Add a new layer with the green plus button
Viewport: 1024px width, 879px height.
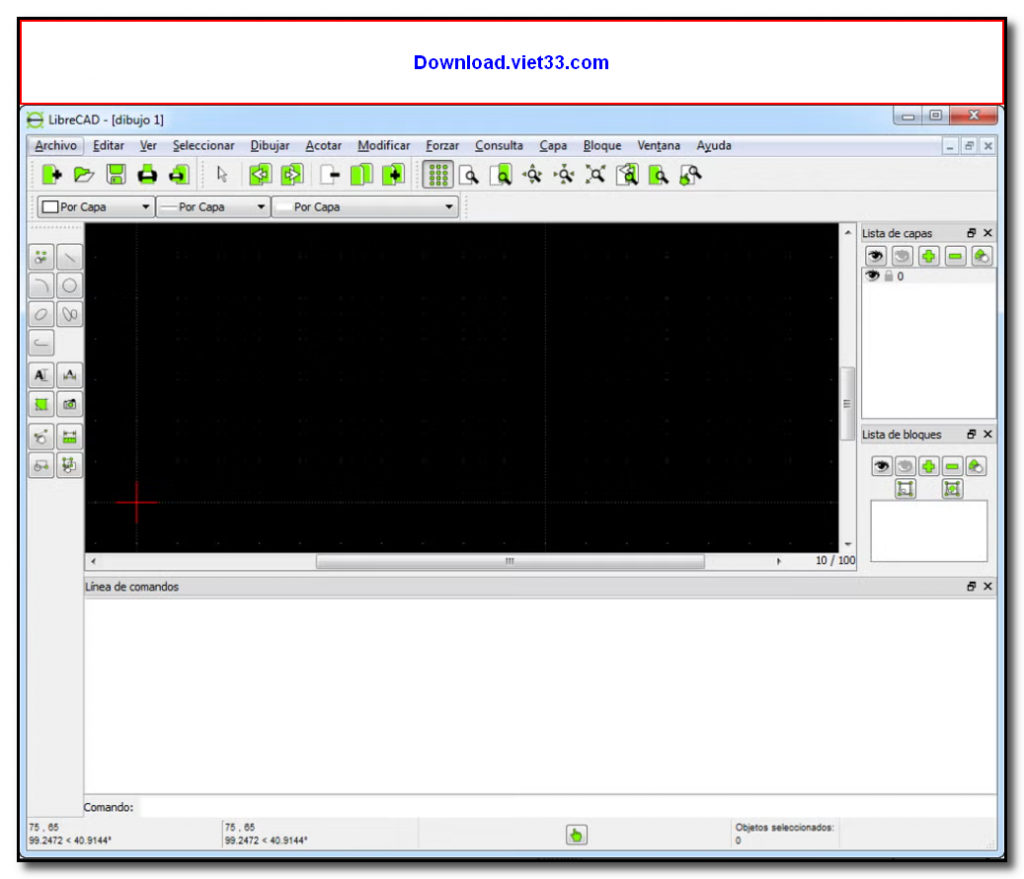pos(927,256)
